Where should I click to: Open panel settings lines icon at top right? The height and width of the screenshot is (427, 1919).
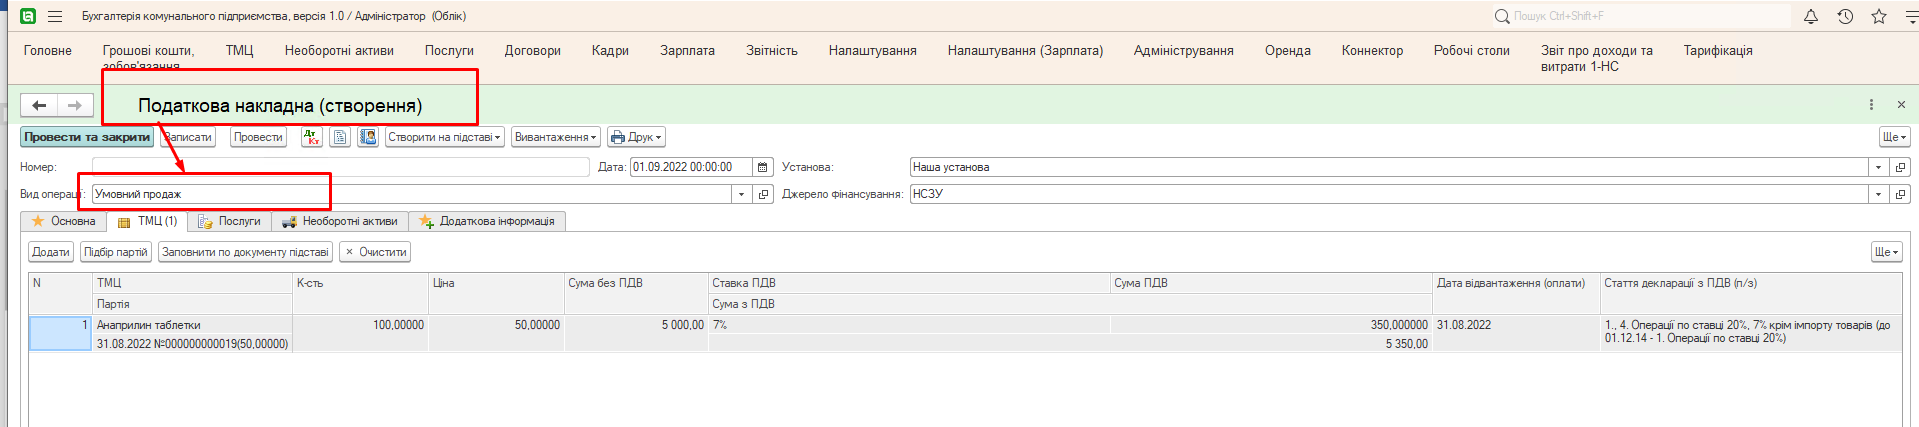[1910, 16]
